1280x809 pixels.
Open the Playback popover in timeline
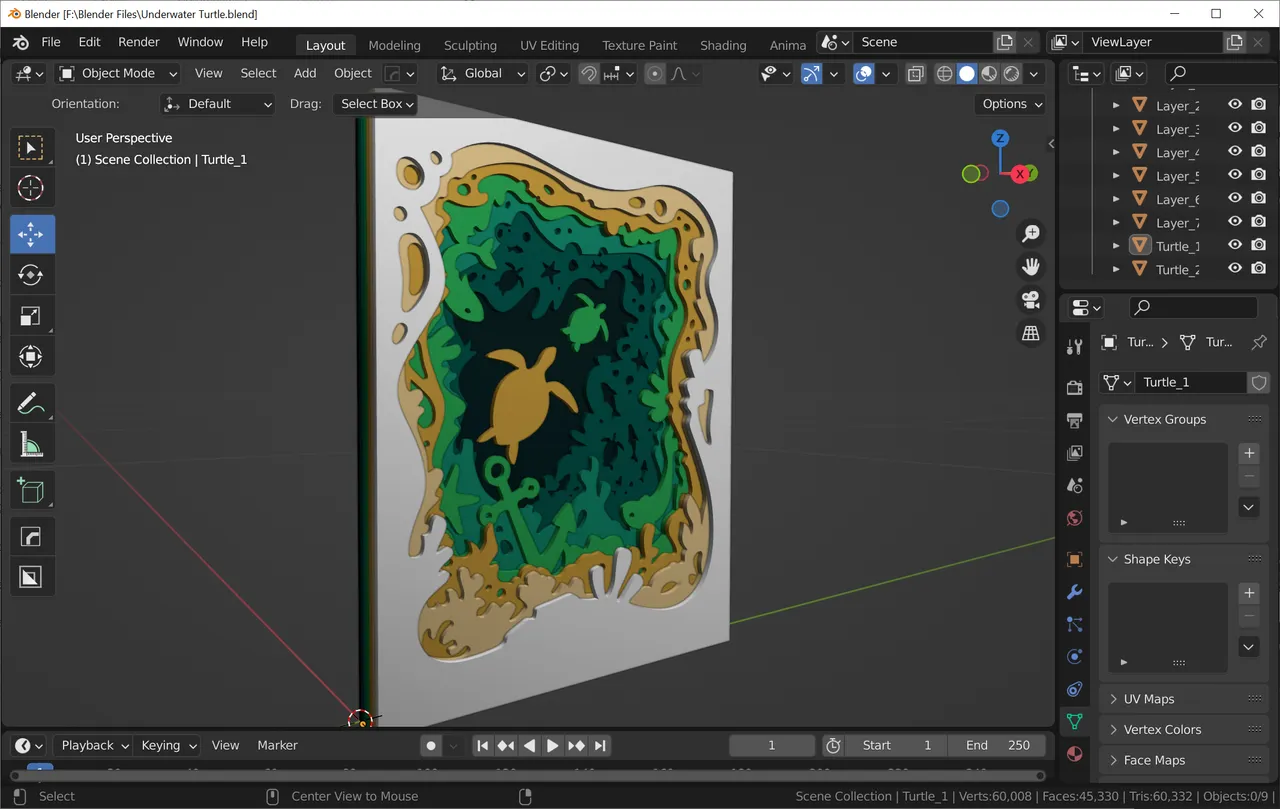point(95,745)
